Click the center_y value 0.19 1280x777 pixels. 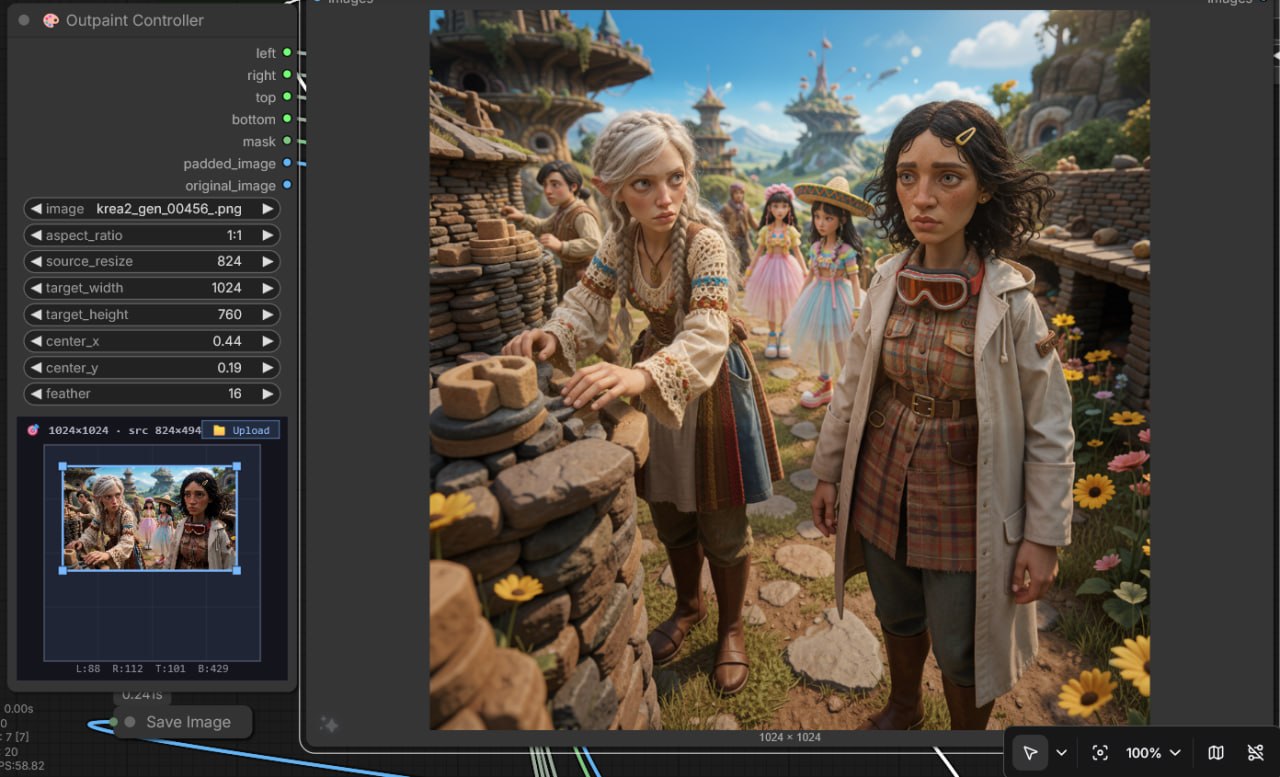229,367
